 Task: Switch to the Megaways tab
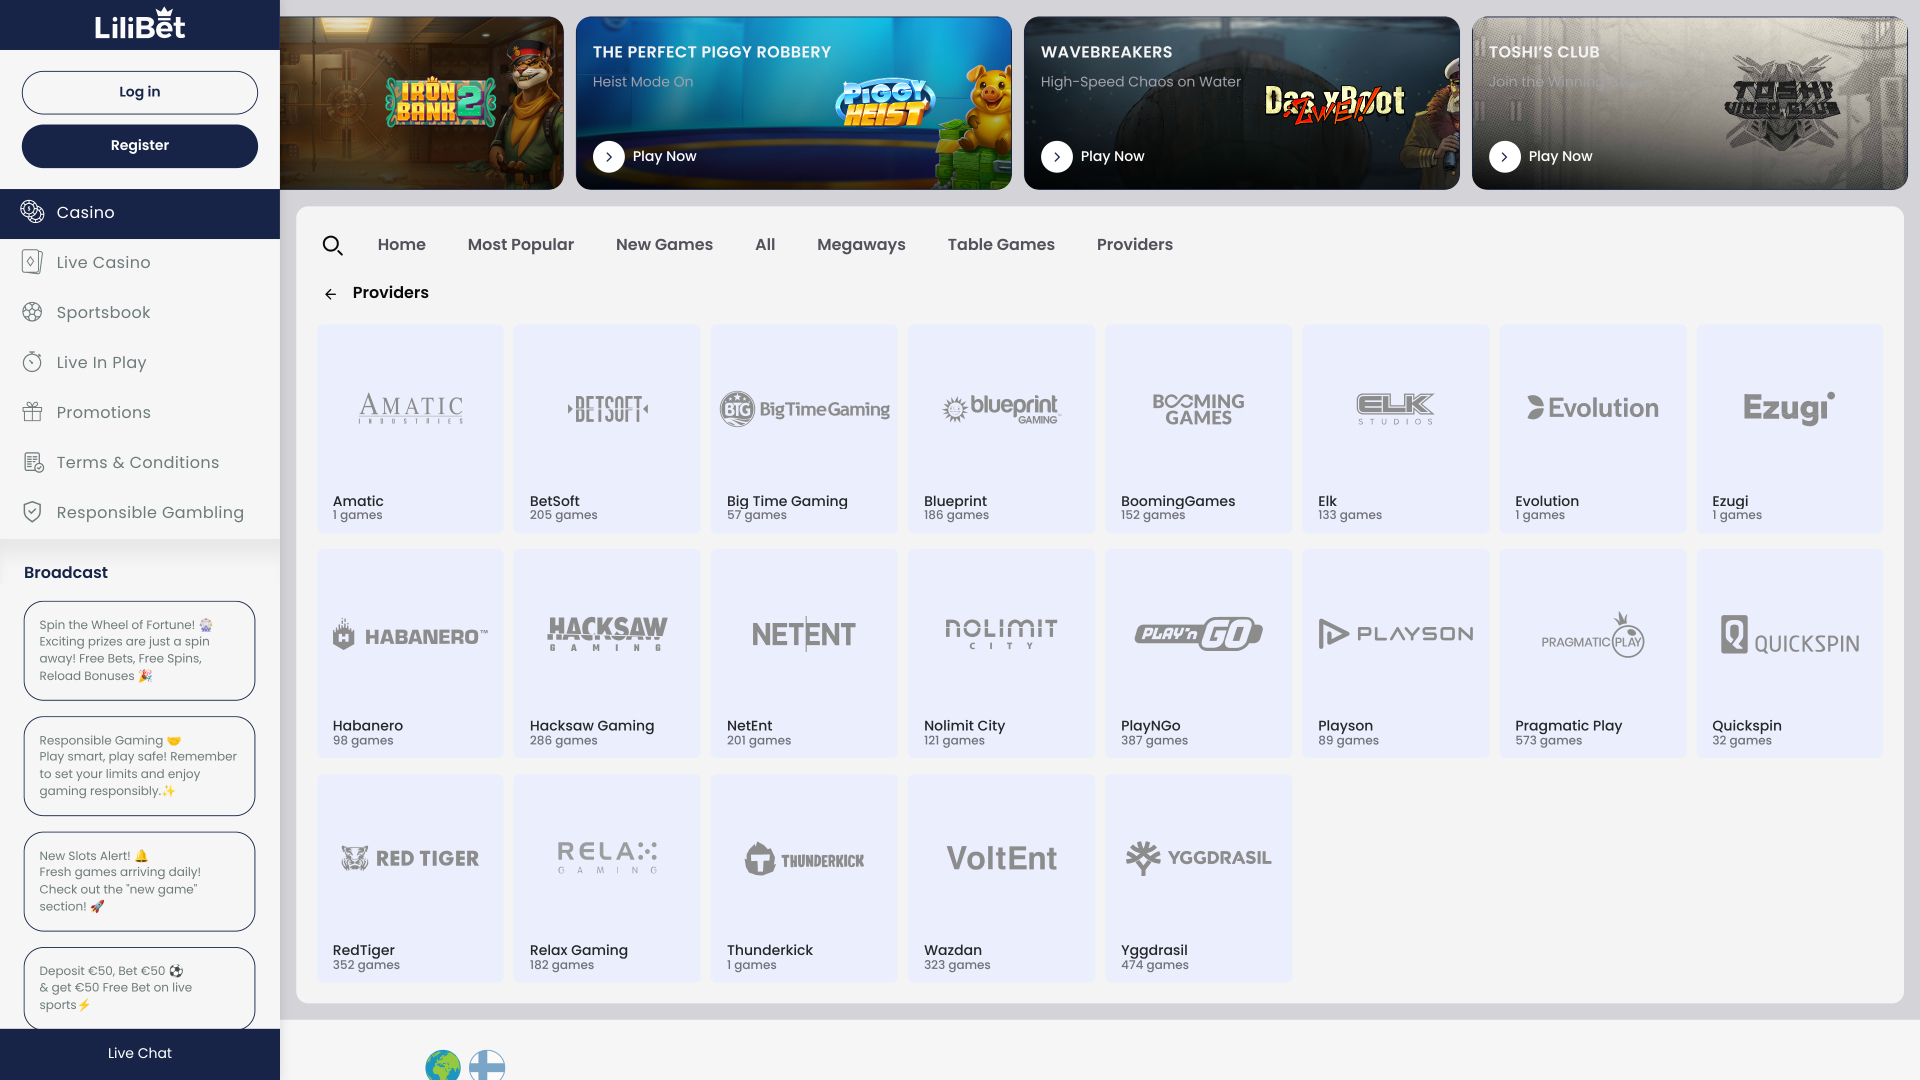(x=861, y=244)
